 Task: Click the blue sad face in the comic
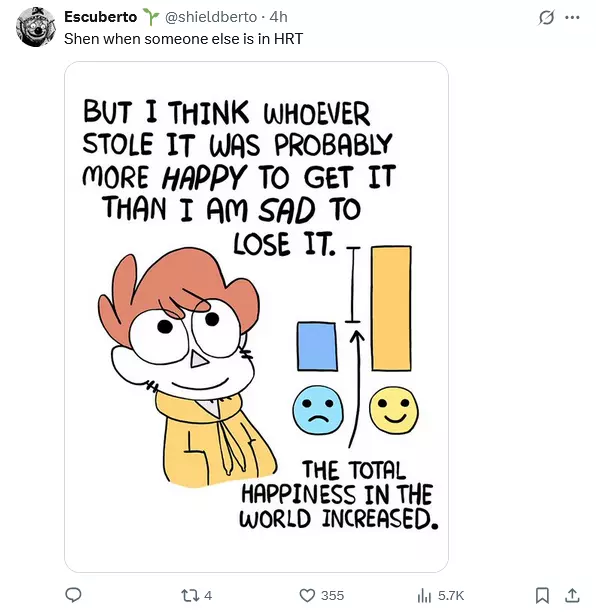click(x=318, y=410)
